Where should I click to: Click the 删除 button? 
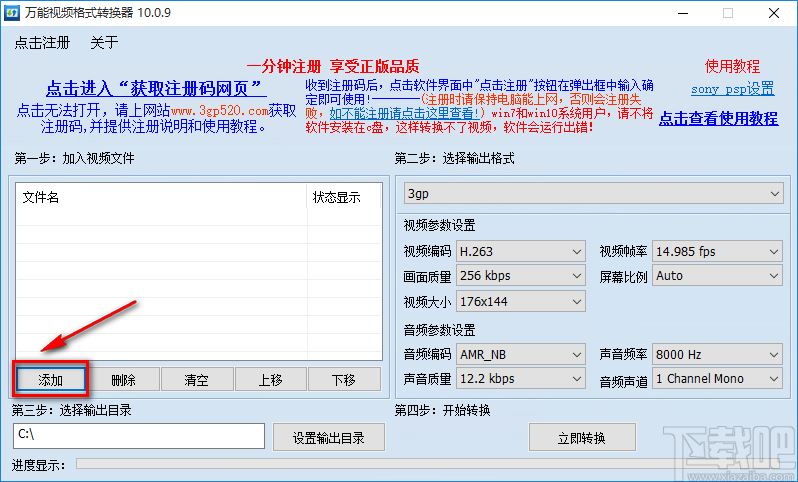point(123,380)
